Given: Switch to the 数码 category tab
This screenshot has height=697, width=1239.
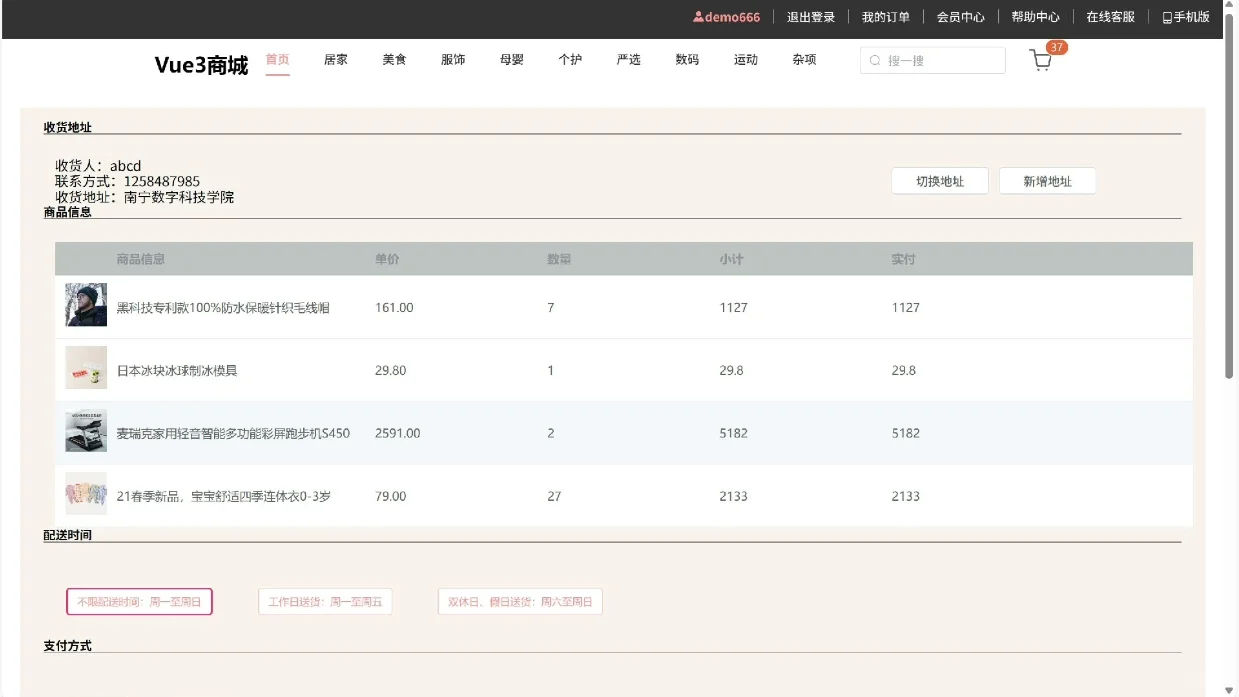Looking at the screenshot, I should pyautogui.click(x=687, y=60).
